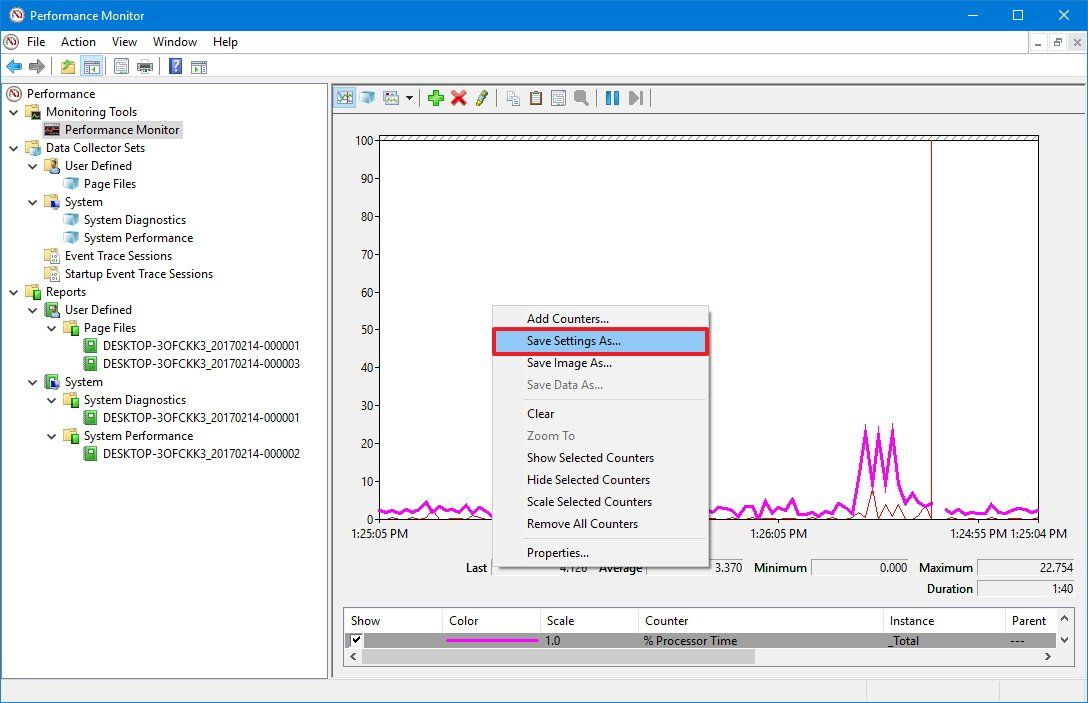Open the Action menu

click(78, 42)
